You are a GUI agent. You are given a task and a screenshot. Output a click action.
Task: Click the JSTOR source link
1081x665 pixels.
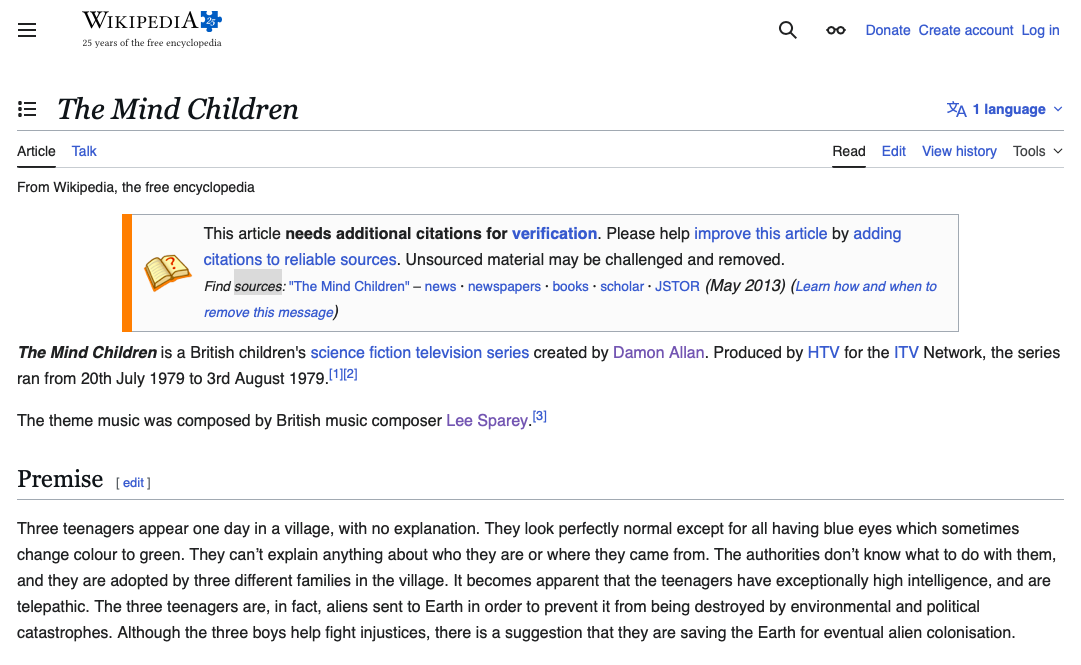(x=677, y=287)
